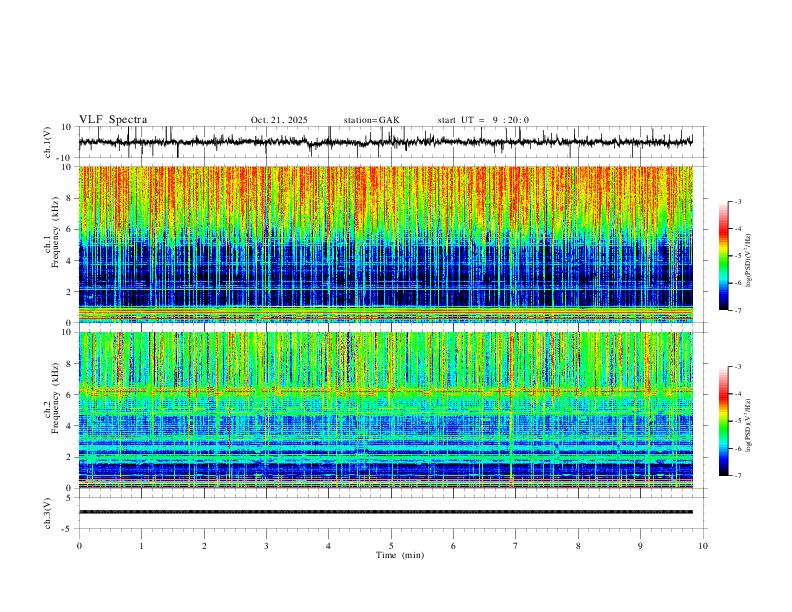Click the log(PSD) label beside ch.1 colorbar

[748, 261]
